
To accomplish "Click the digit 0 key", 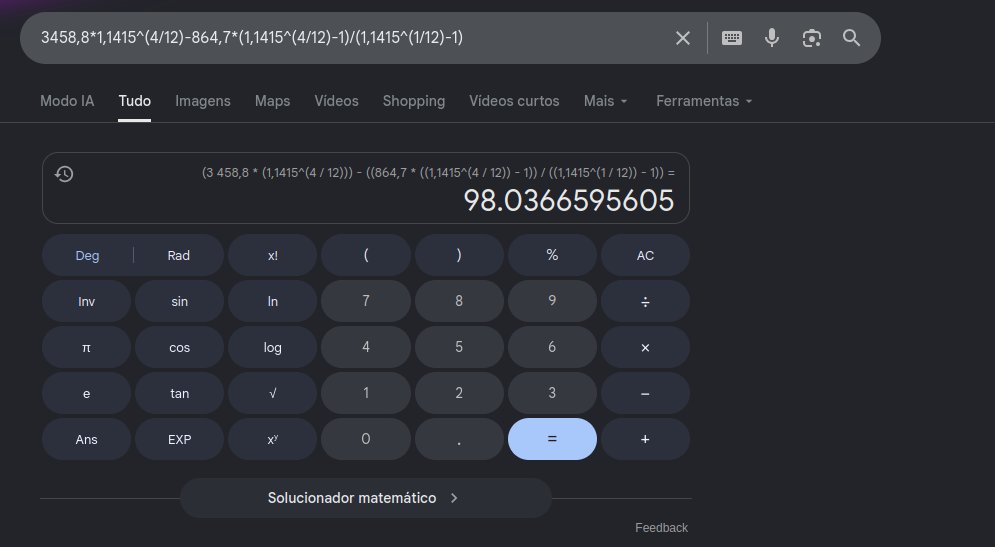I will pyautogui.click(x=366, y=439).
